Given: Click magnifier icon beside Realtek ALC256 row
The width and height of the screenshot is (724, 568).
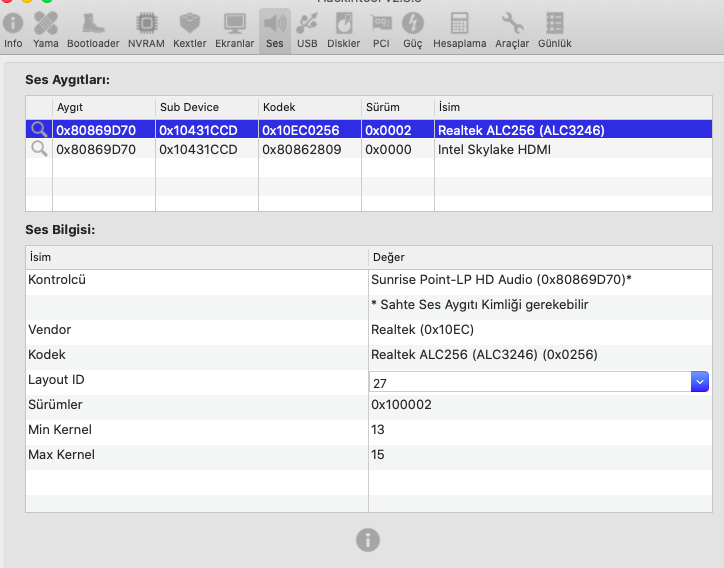Looking at the screenshot, I should (39, 130).
